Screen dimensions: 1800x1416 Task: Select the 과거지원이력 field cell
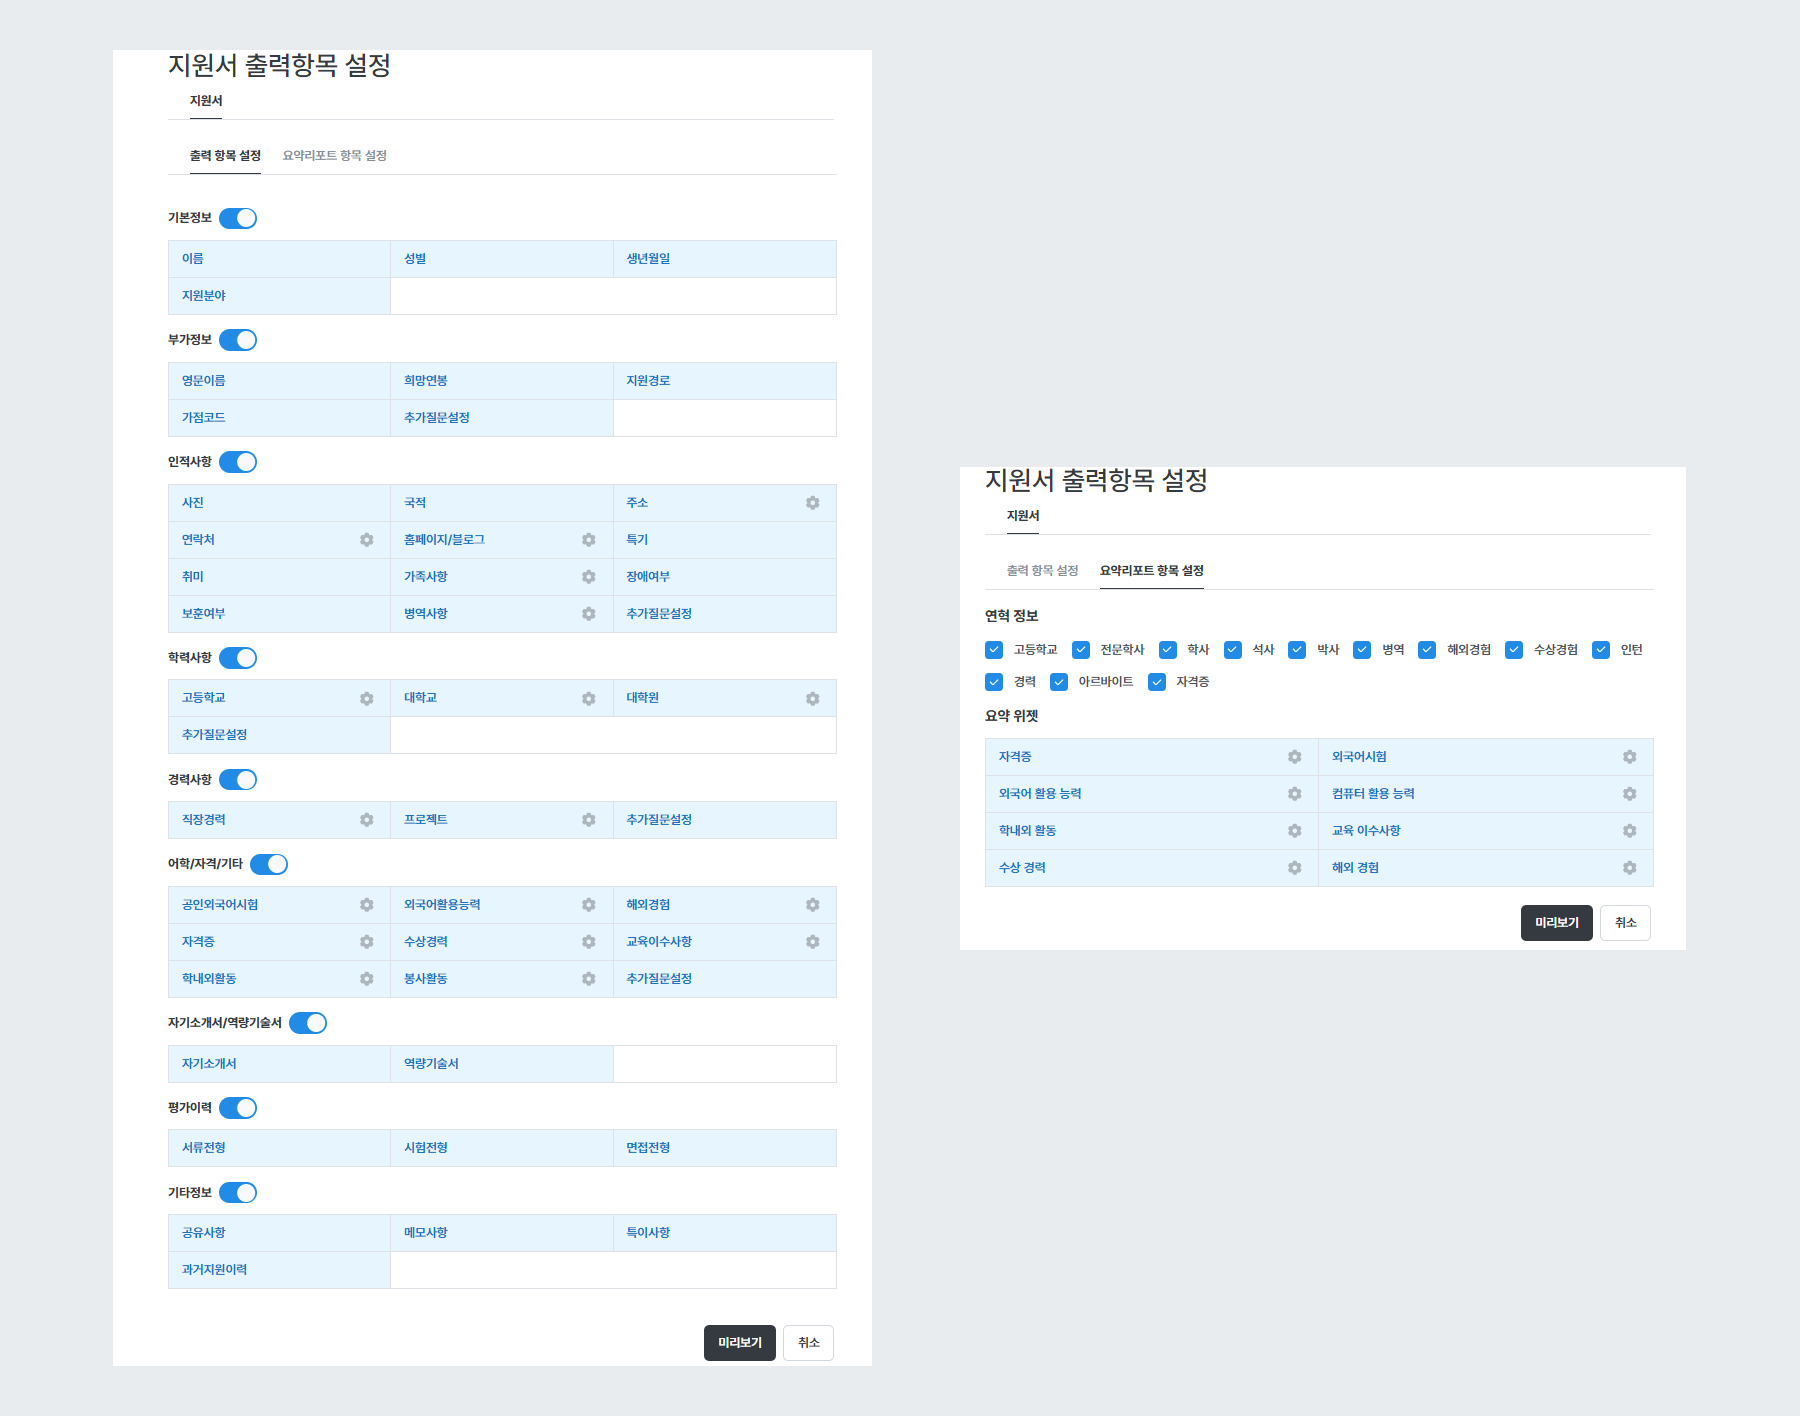(x=279, y=1270)
